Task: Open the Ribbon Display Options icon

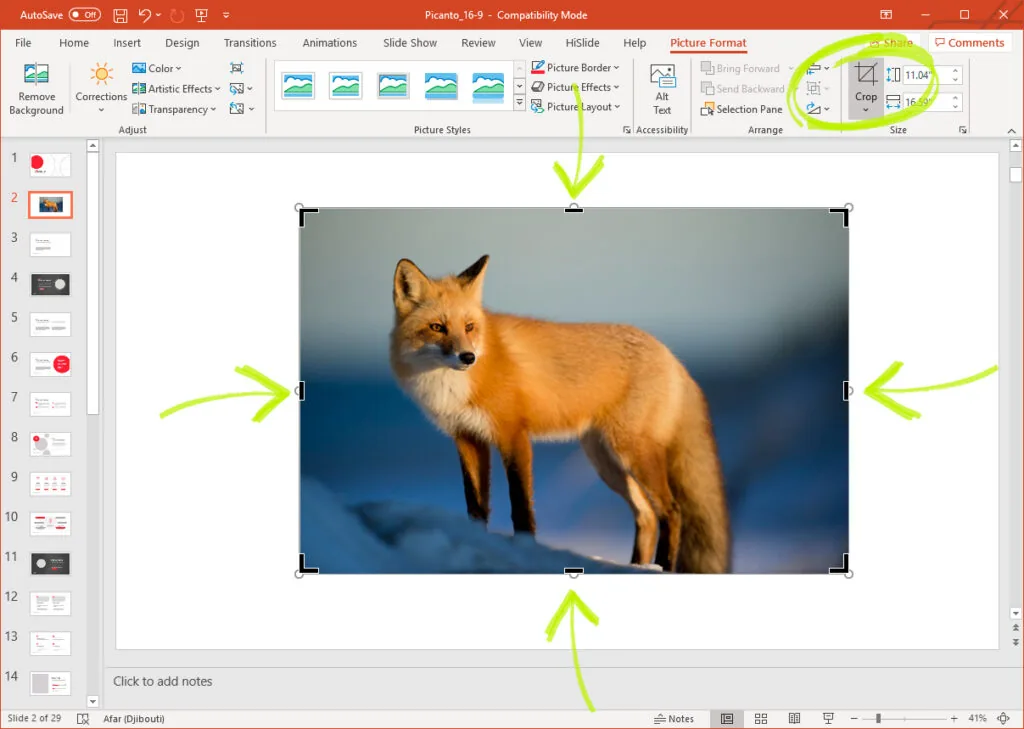Action: point(886,14)
